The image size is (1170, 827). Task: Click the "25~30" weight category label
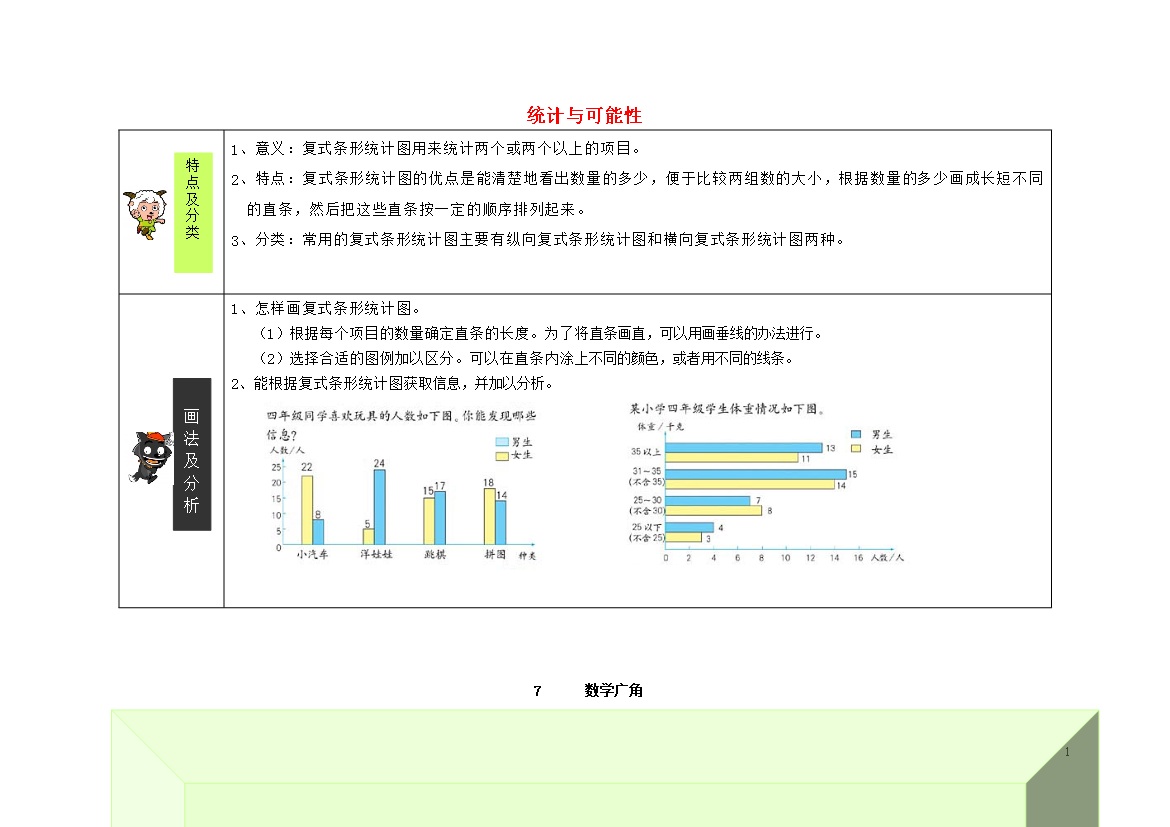tap(647, 500)
